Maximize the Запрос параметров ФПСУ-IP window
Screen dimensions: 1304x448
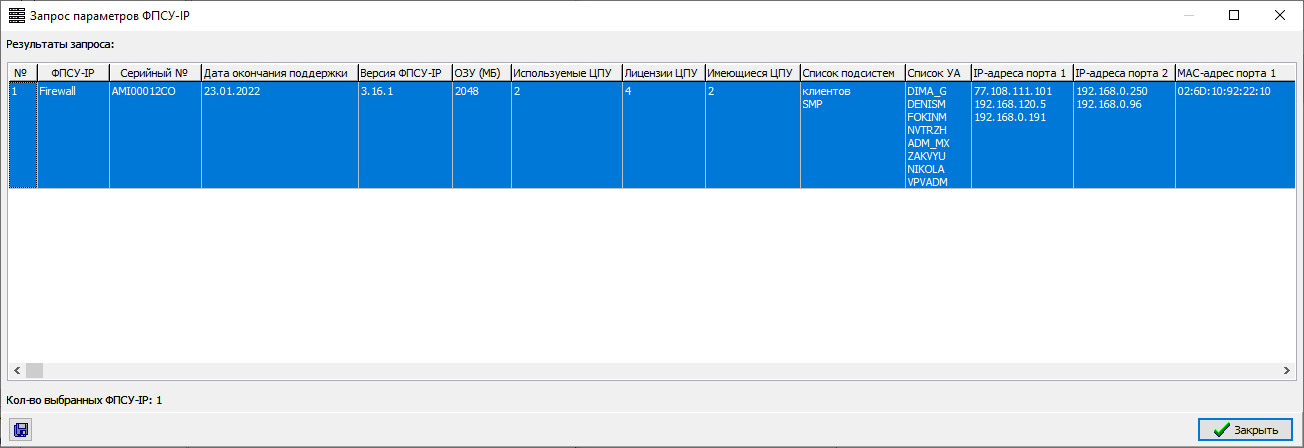click(x=1233, y=15)
